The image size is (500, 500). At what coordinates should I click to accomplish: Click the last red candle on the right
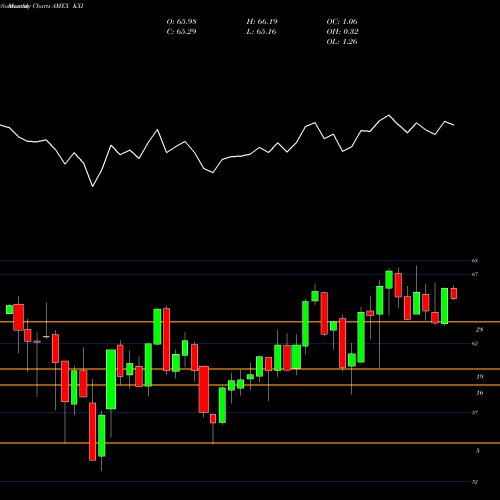(x=454, y=294)
